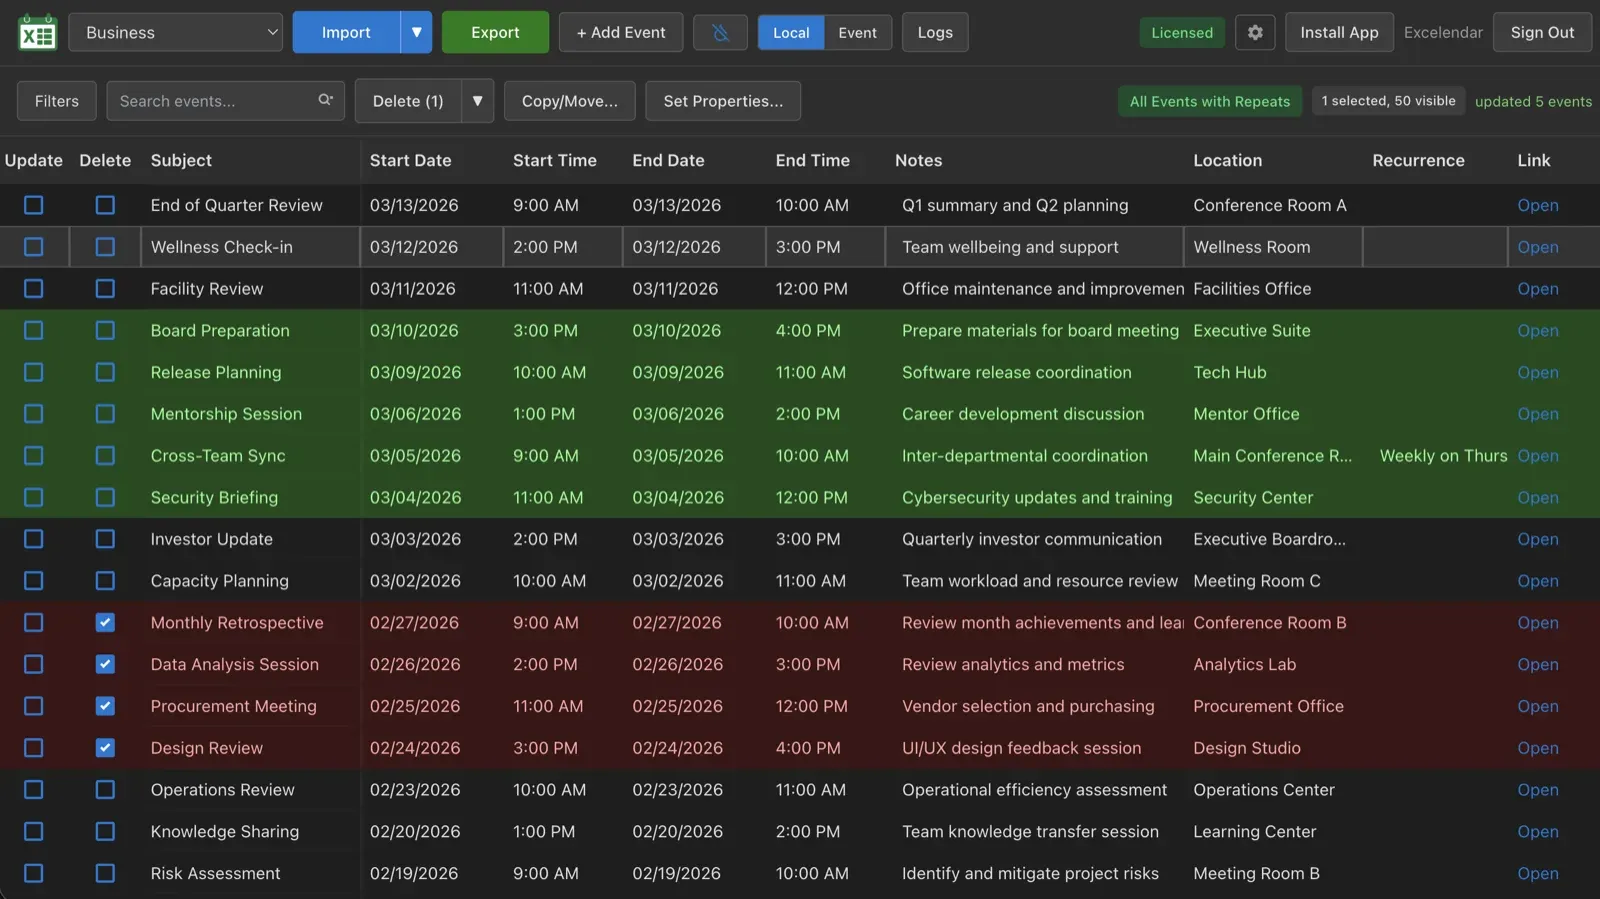Click the + Add Event button

621,32
